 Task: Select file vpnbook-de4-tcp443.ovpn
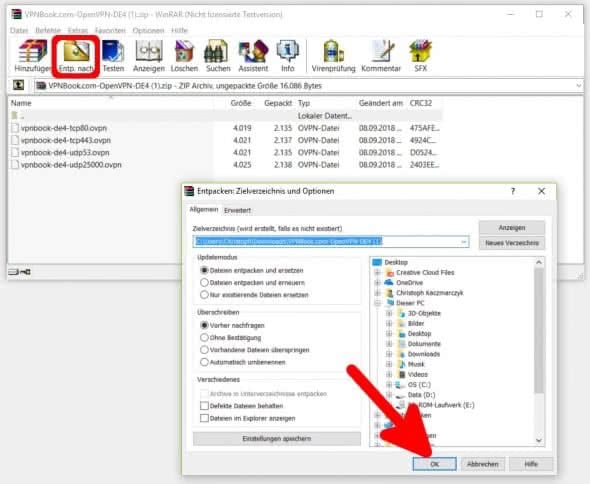pyautogui.click(x=66, y=140)
